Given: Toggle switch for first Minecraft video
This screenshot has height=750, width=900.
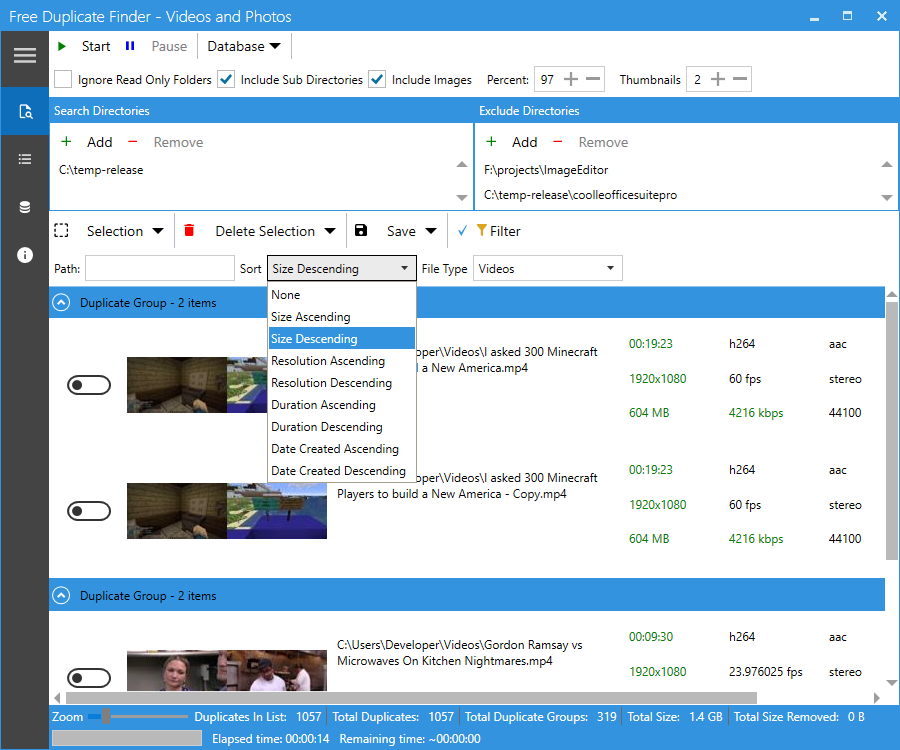Looking at the screenshot, I should [x=89, y=385].
